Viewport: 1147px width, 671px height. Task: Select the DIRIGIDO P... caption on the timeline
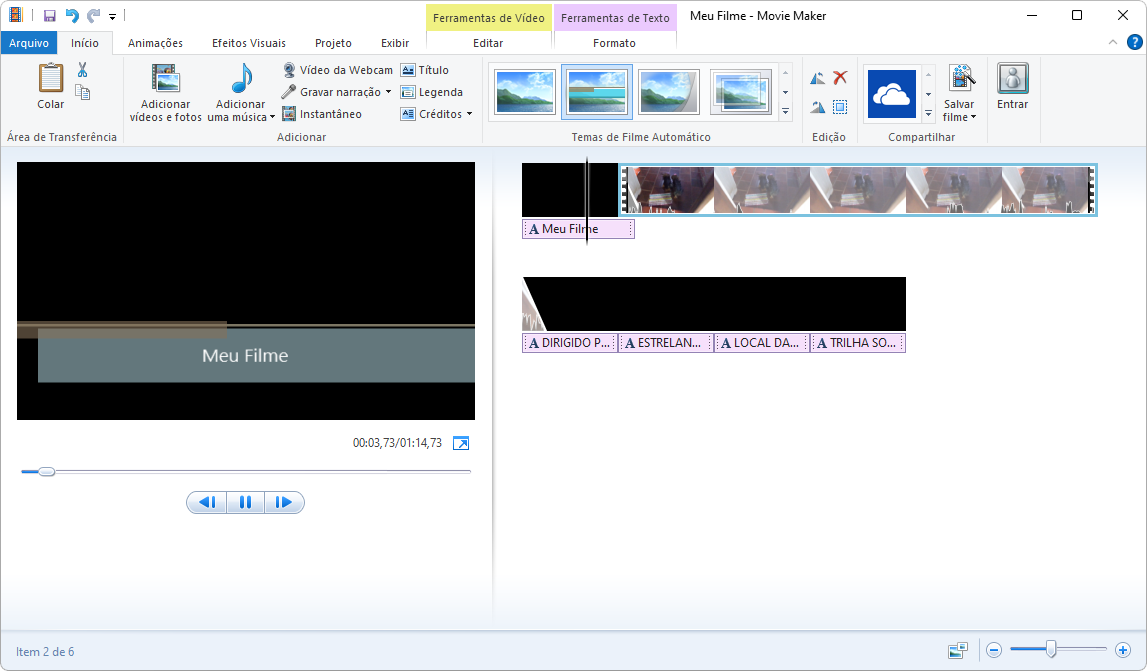tap(569, 343)
